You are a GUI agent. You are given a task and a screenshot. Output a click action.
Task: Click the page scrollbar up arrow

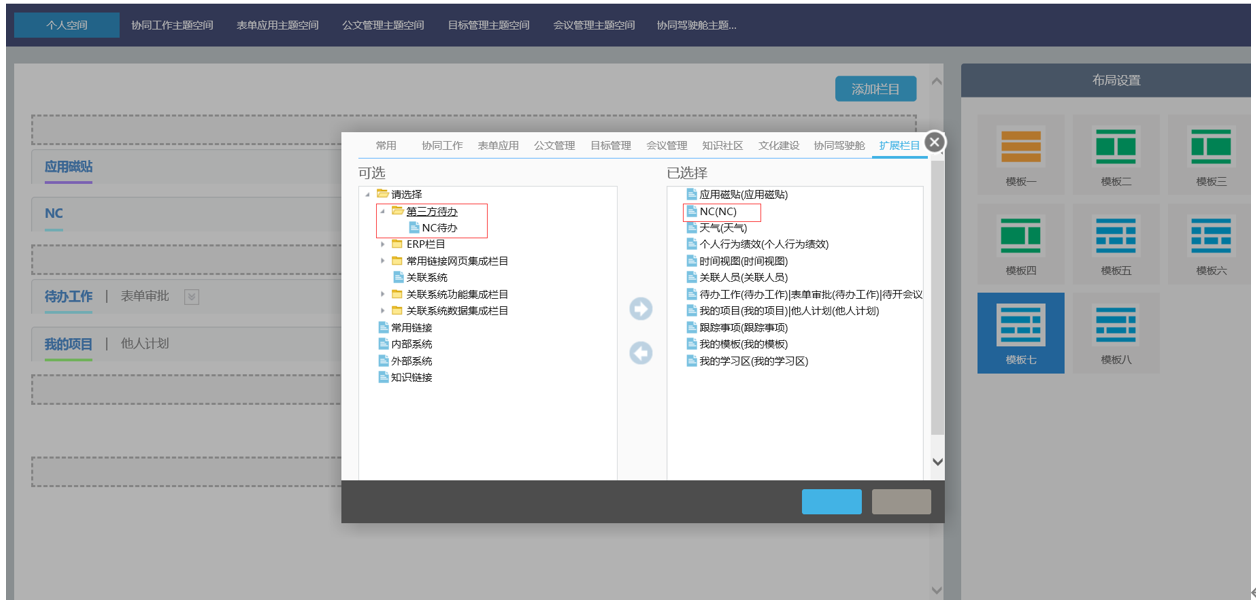(937, 81)
